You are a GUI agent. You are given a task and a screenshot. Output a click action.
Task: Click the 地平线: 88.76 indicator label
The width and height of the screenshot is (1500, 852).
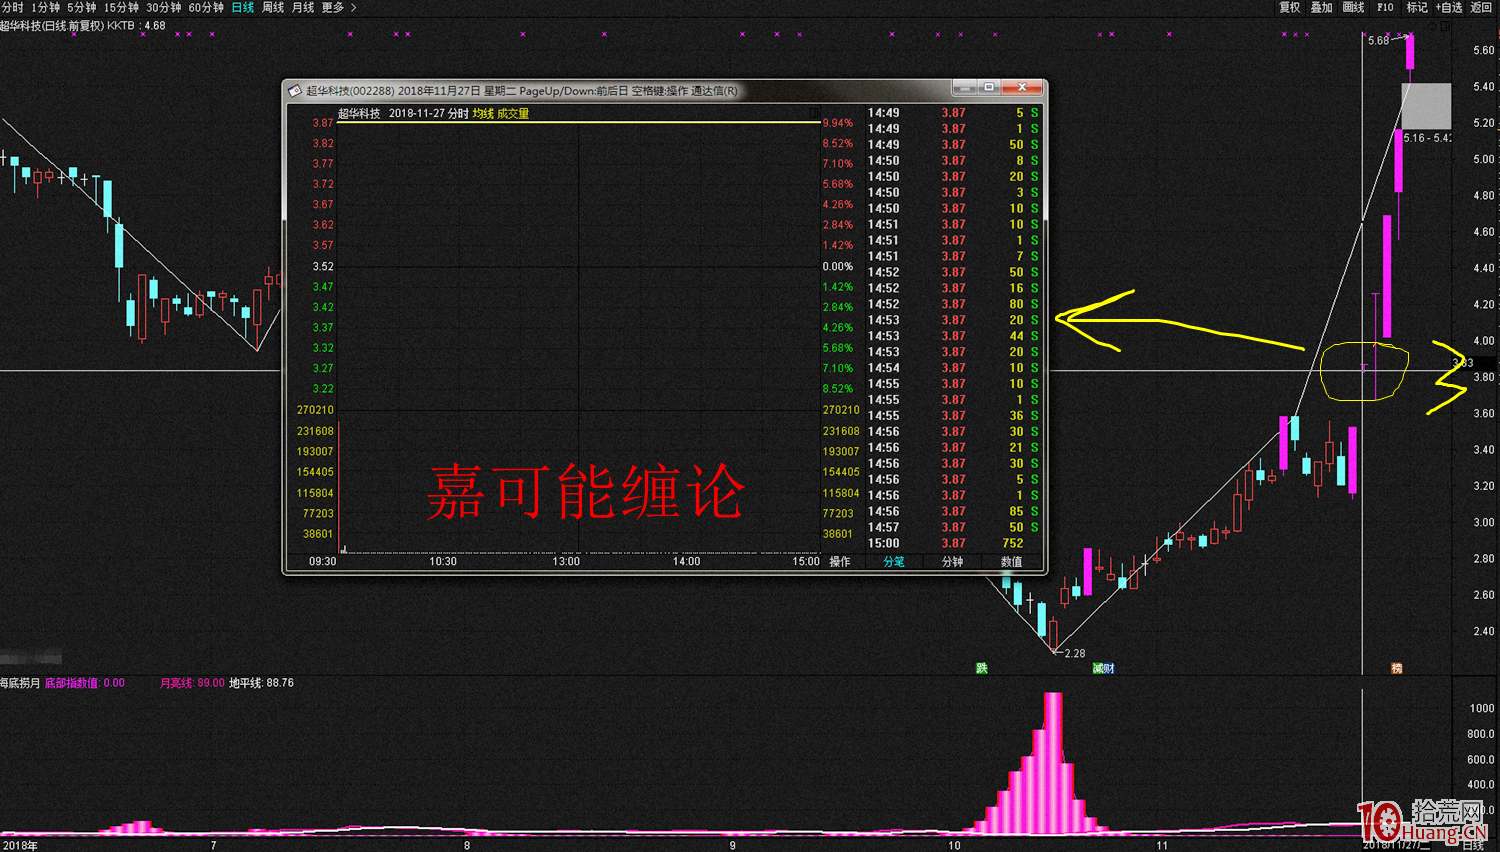(x=261, y=683)
